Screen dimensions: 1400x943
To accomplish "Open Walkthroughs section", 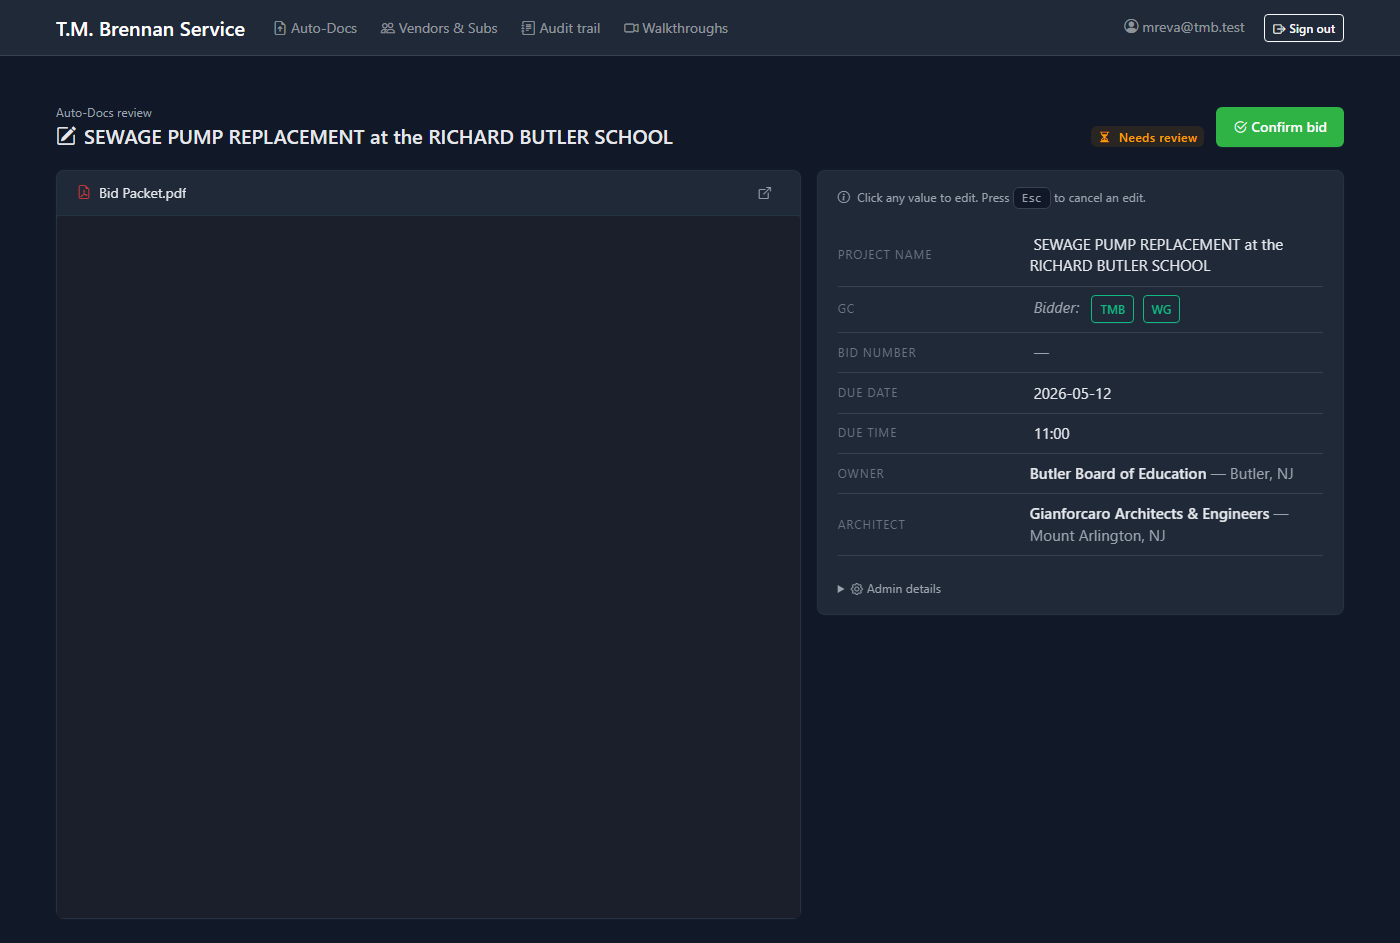I will (676, 28).
